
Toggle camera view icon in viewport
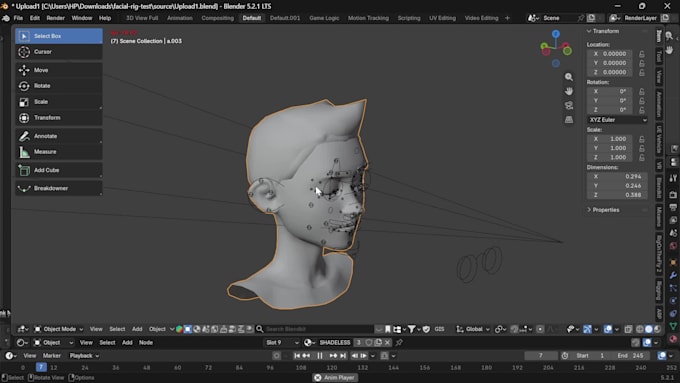click(569, 105)
